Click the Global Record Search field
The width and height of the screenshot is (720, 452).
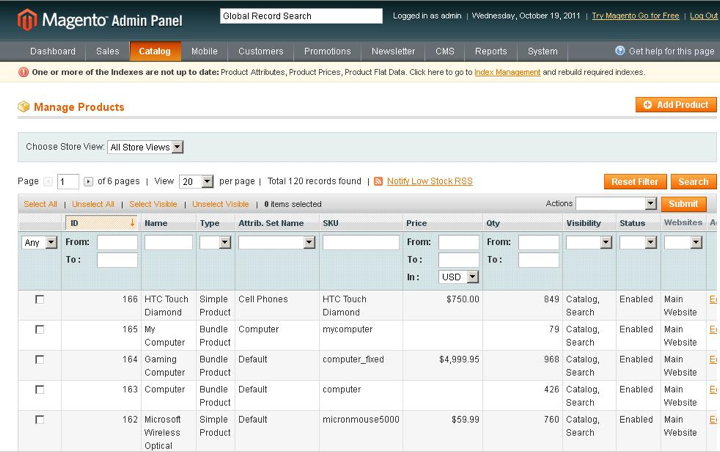pyautogui.click(x=301, y=16)
